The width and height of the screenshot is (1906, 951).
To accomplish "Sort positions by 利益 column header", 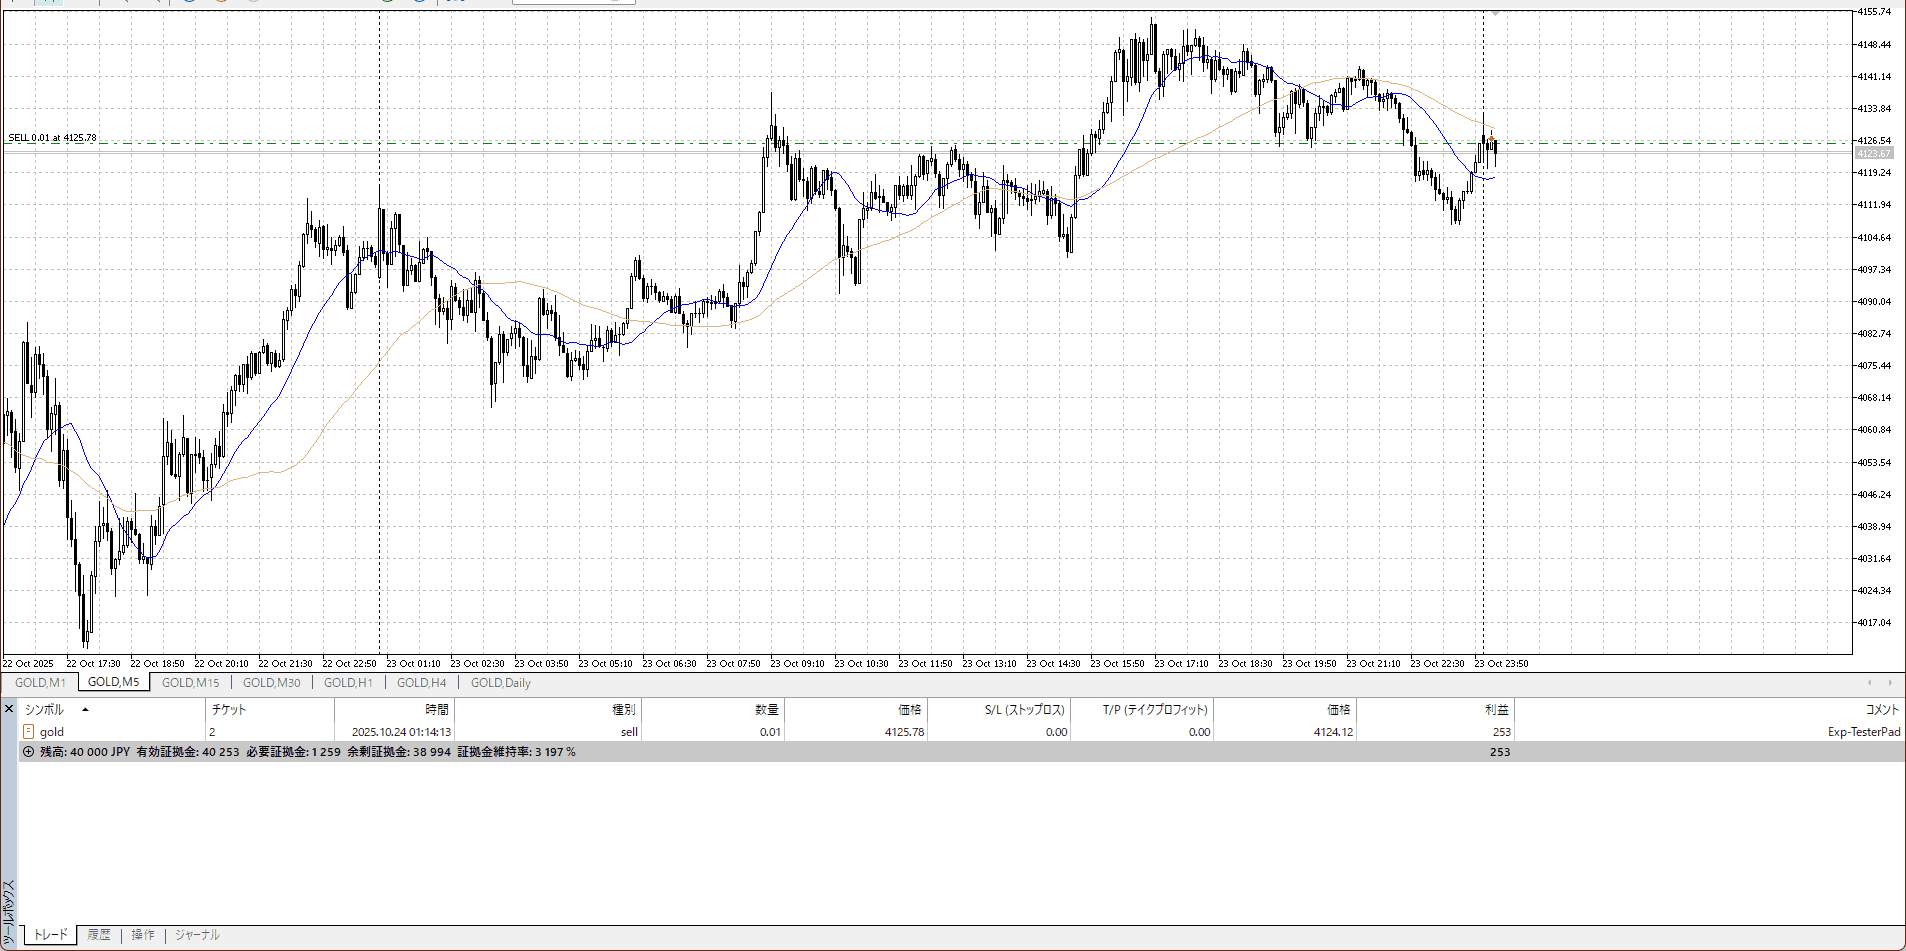I will coord(1496,710).
